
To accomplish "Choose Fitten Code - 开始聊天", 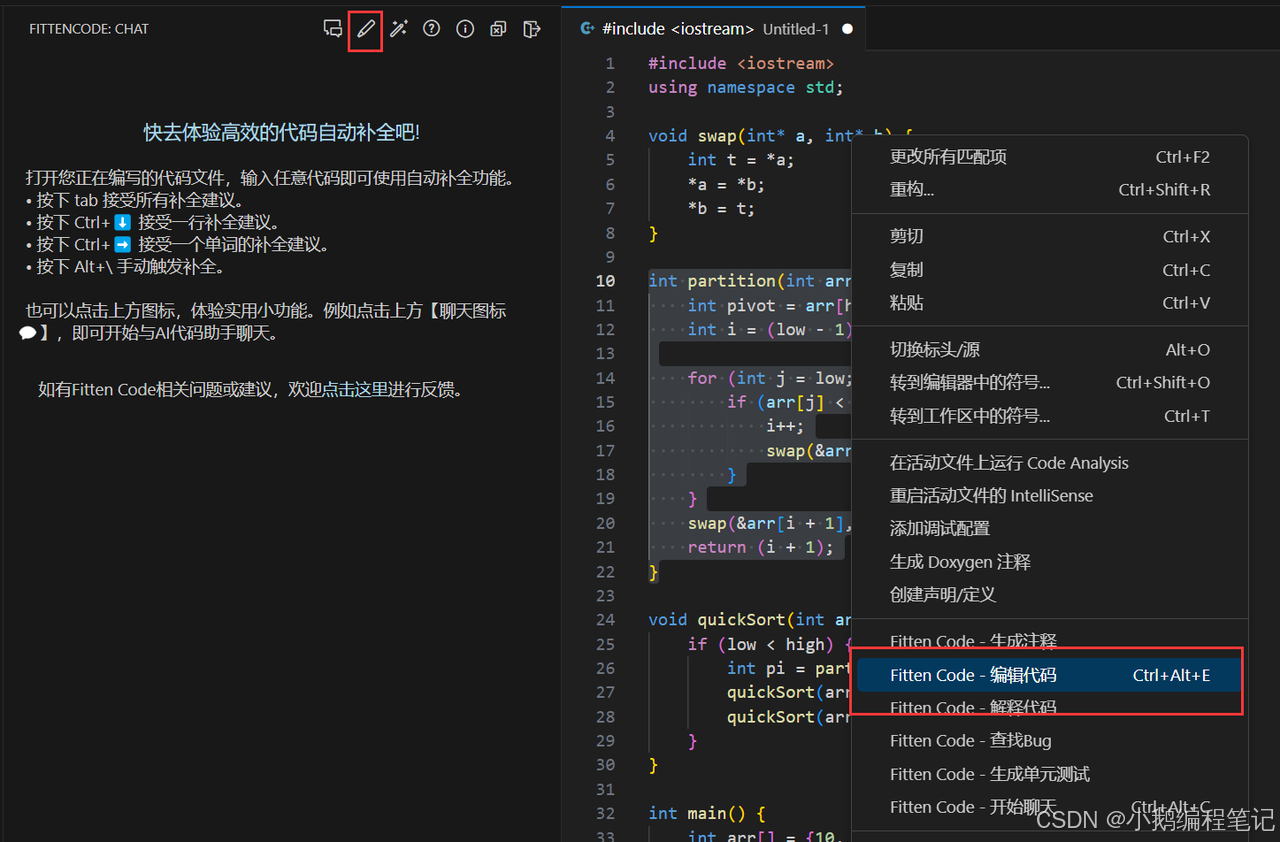I will coord(1050,807).
